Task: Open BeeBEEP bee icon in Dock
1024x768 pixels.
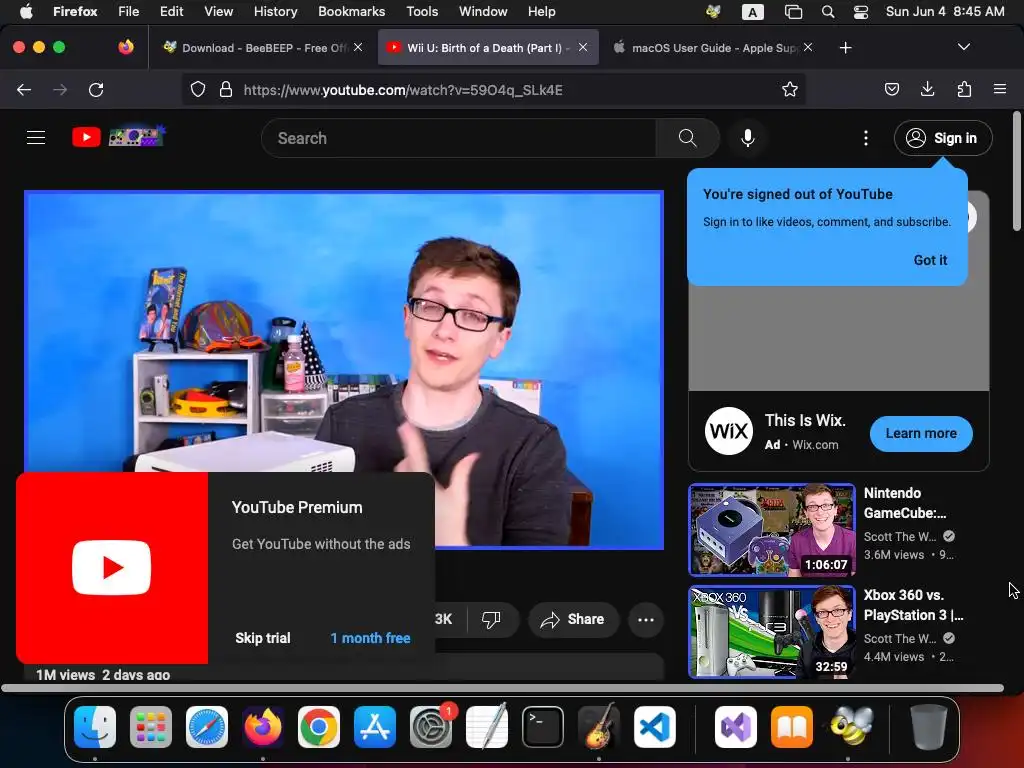Action: pyautogui.click(x=852, y=727)
